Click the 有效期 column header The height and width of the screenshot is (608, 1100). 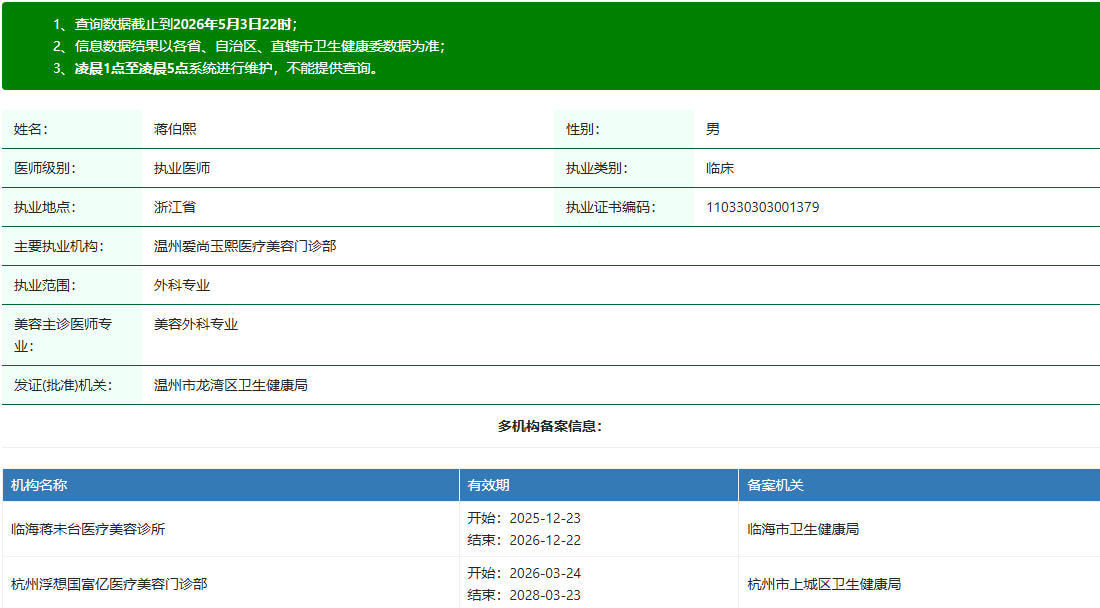click(488, 485)
